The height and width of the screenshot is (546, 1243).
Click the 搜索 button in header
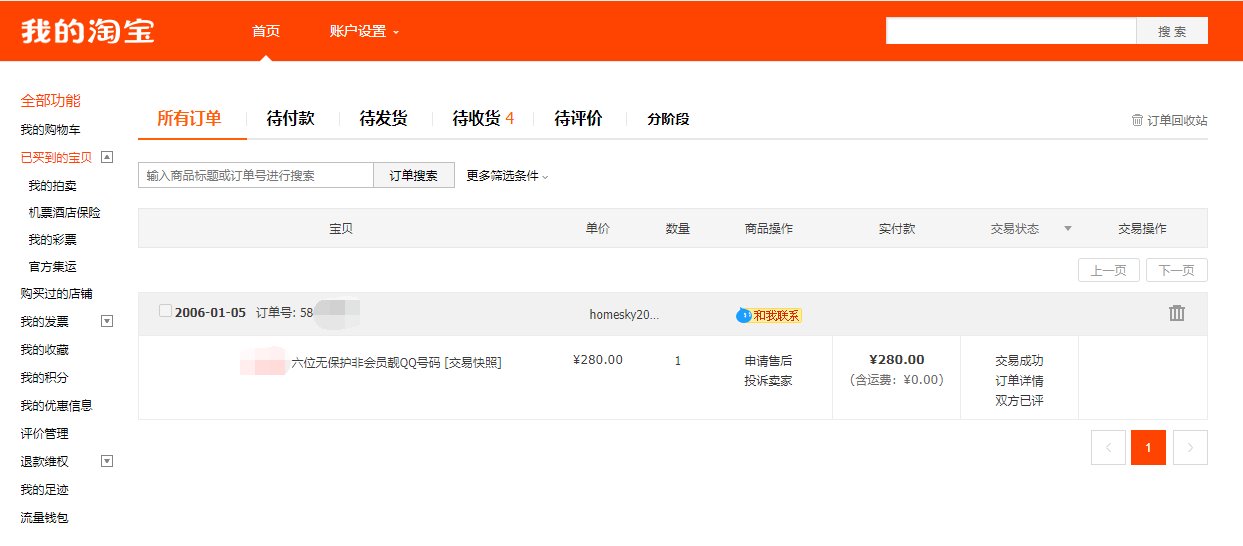(1172, 31)
